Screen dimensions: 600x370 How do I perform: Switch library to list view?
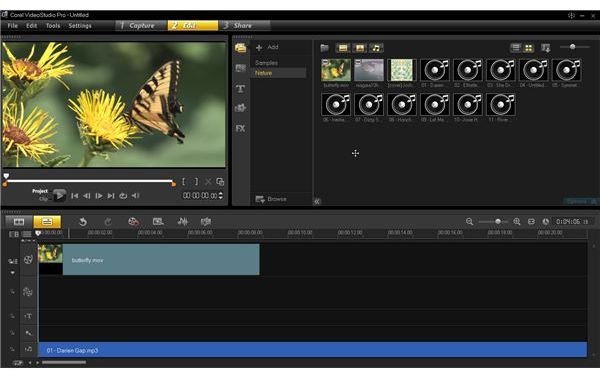pyautogui.click(x=516, y=47)
